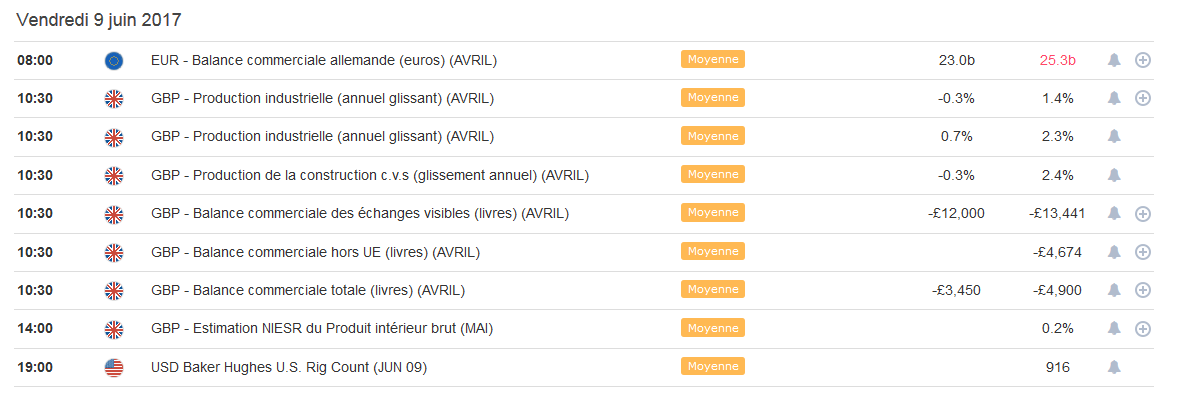Screen dimensions: 1189x398
Task: Expand NIESR GDP estimate with plus icon
Action: click(1143, 329)
